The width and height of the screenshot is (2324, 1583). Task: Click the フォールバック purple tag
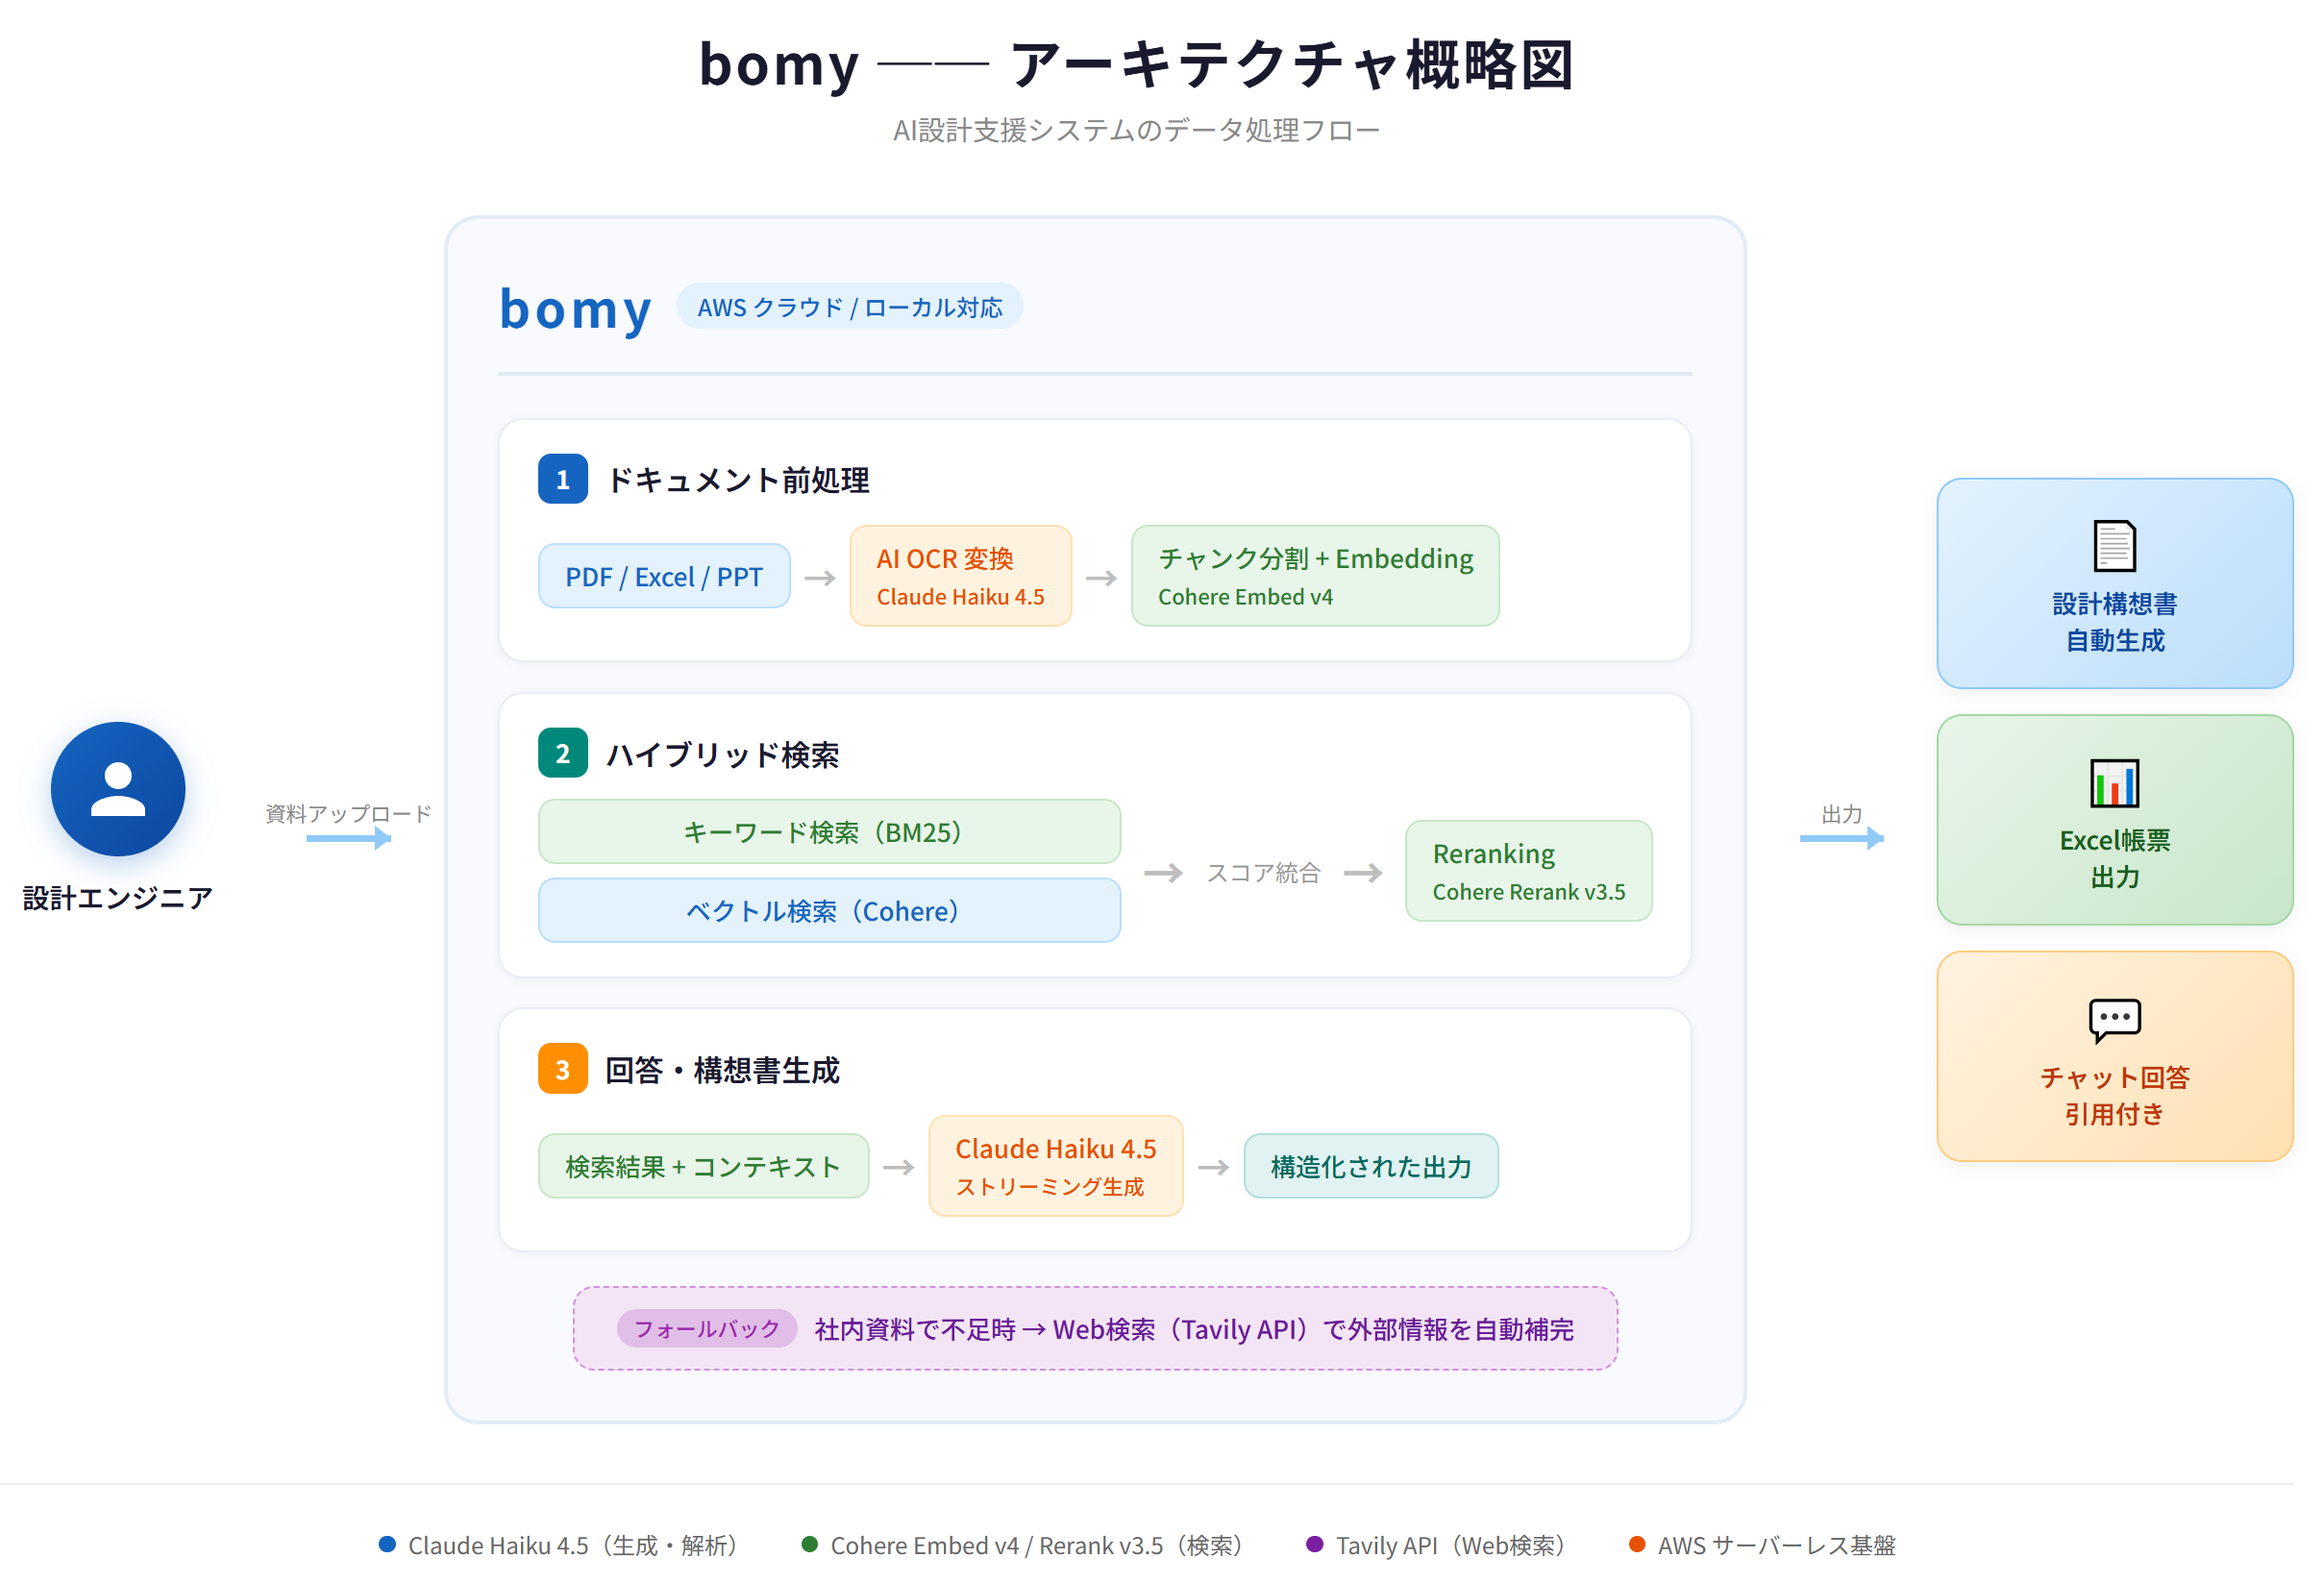pos(706,1328)
